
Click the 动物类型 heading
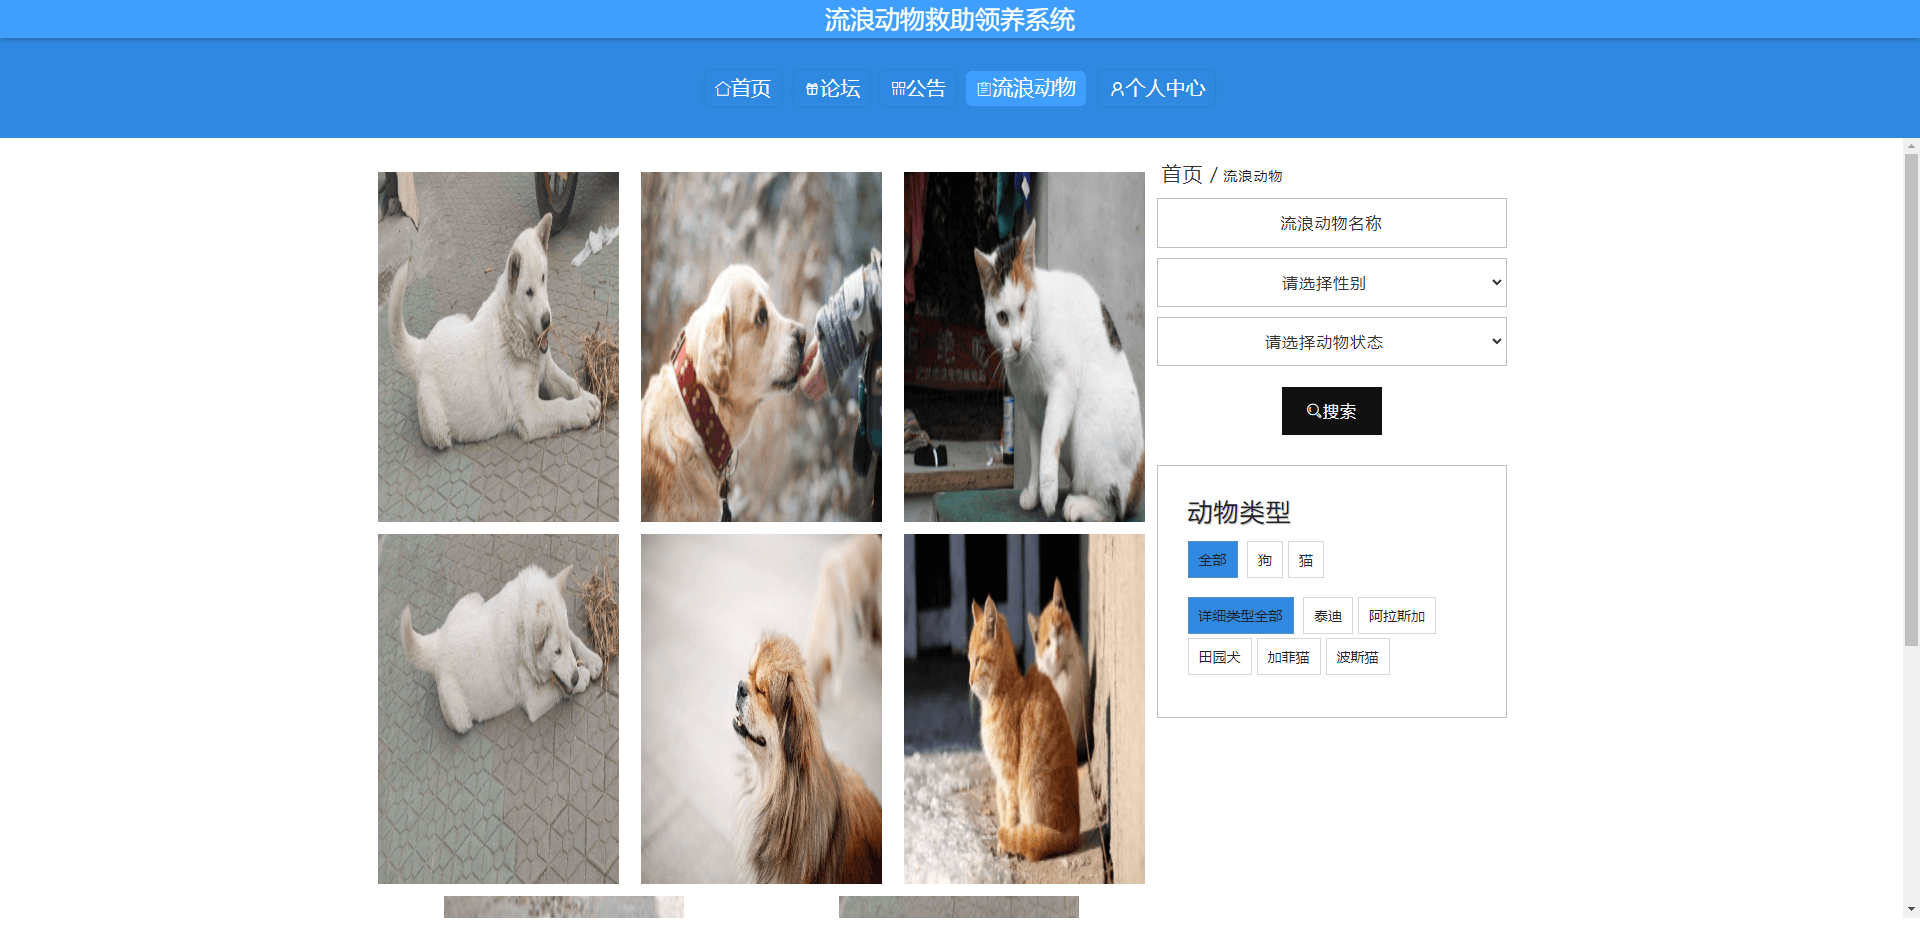pos(1238,512)
